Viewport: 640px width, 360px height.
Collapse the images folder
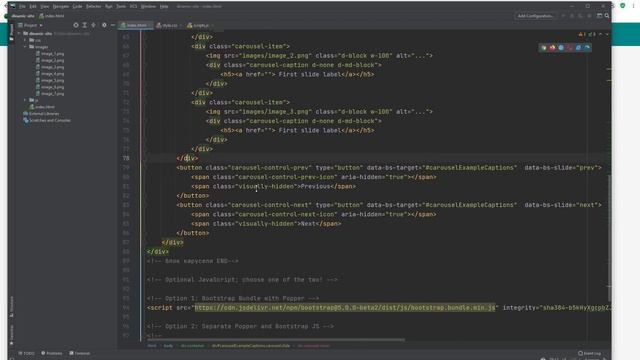click(25, 47)
